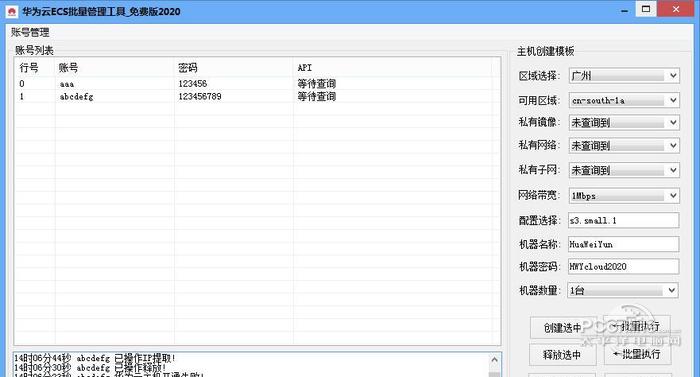Click log entry 14时06分44秒 已操作IP提取
Viewport: 700px width, 377px height.
point(95,358)
